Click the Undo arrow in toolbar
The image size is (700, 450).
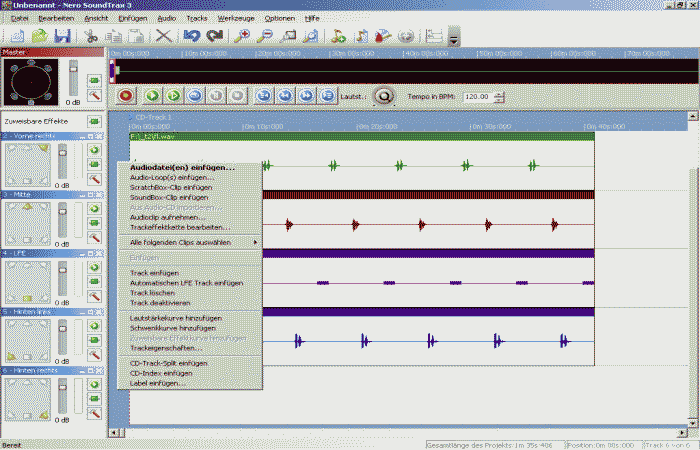pyautogui.click(x=191, y=36)
